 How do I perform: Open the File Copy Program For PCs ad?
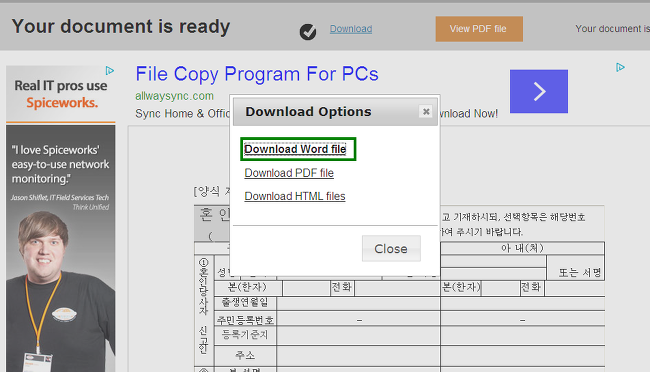tap(257, 74)
